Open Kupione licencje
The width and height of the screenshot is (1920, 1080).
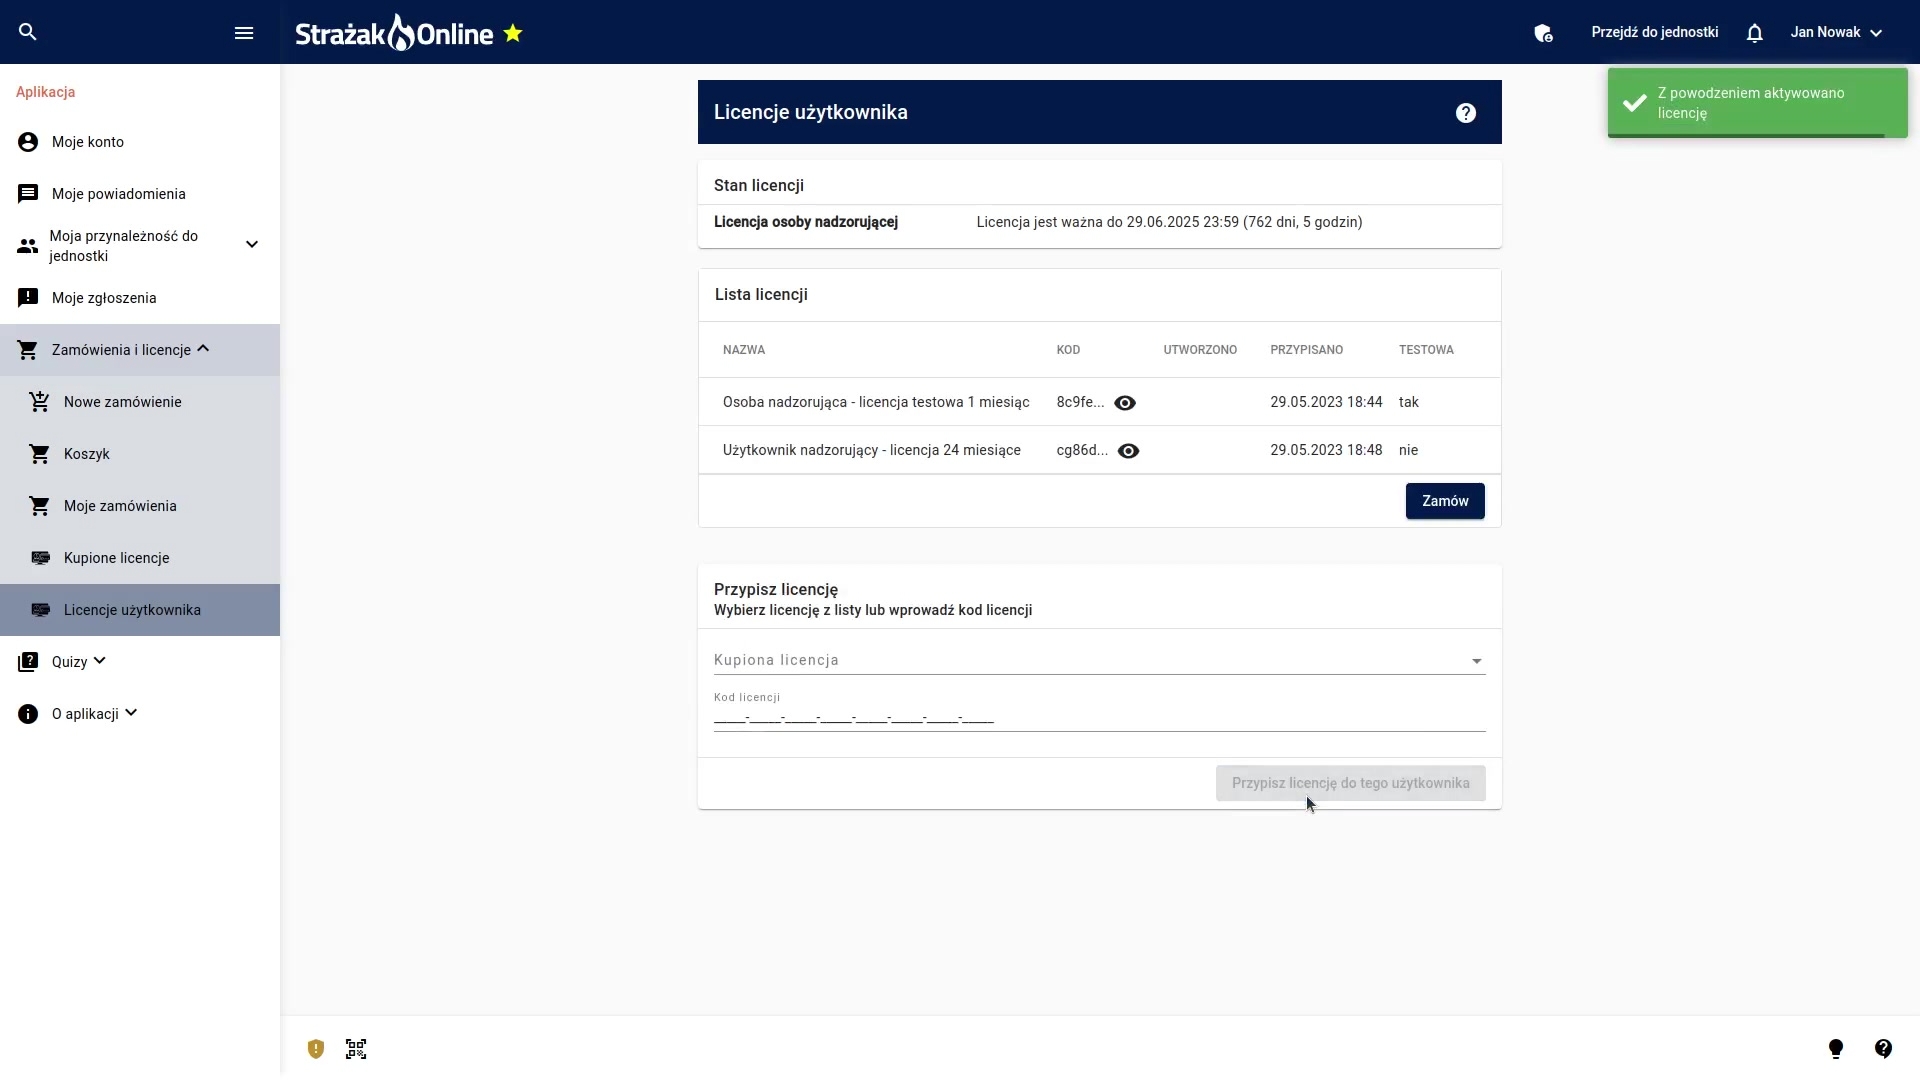click(x=140, y=558)
